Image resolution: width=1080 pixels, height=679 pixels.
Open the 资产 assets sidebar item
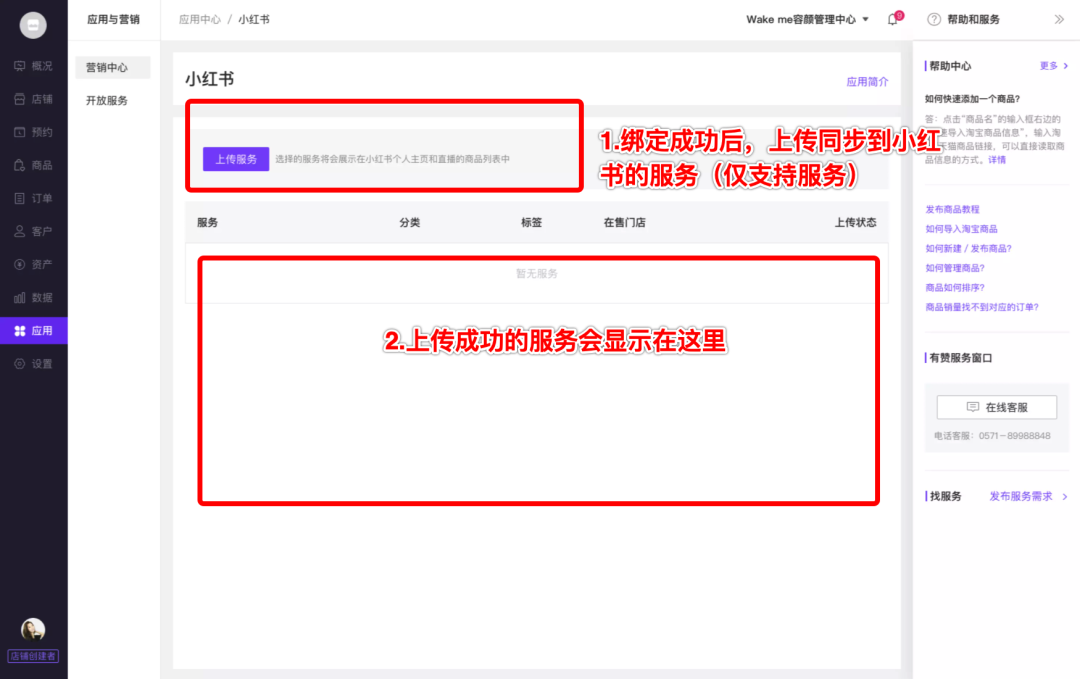[33, 264]
